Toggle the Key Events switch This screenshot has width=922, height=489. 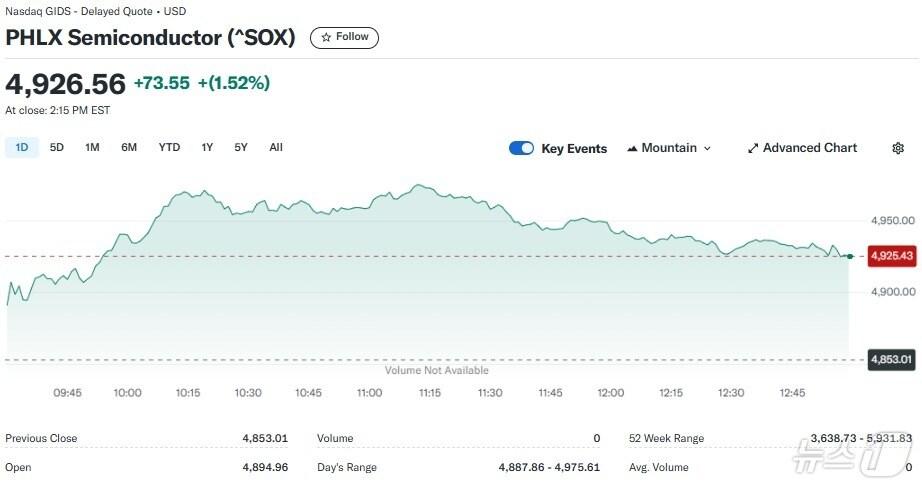521,148
